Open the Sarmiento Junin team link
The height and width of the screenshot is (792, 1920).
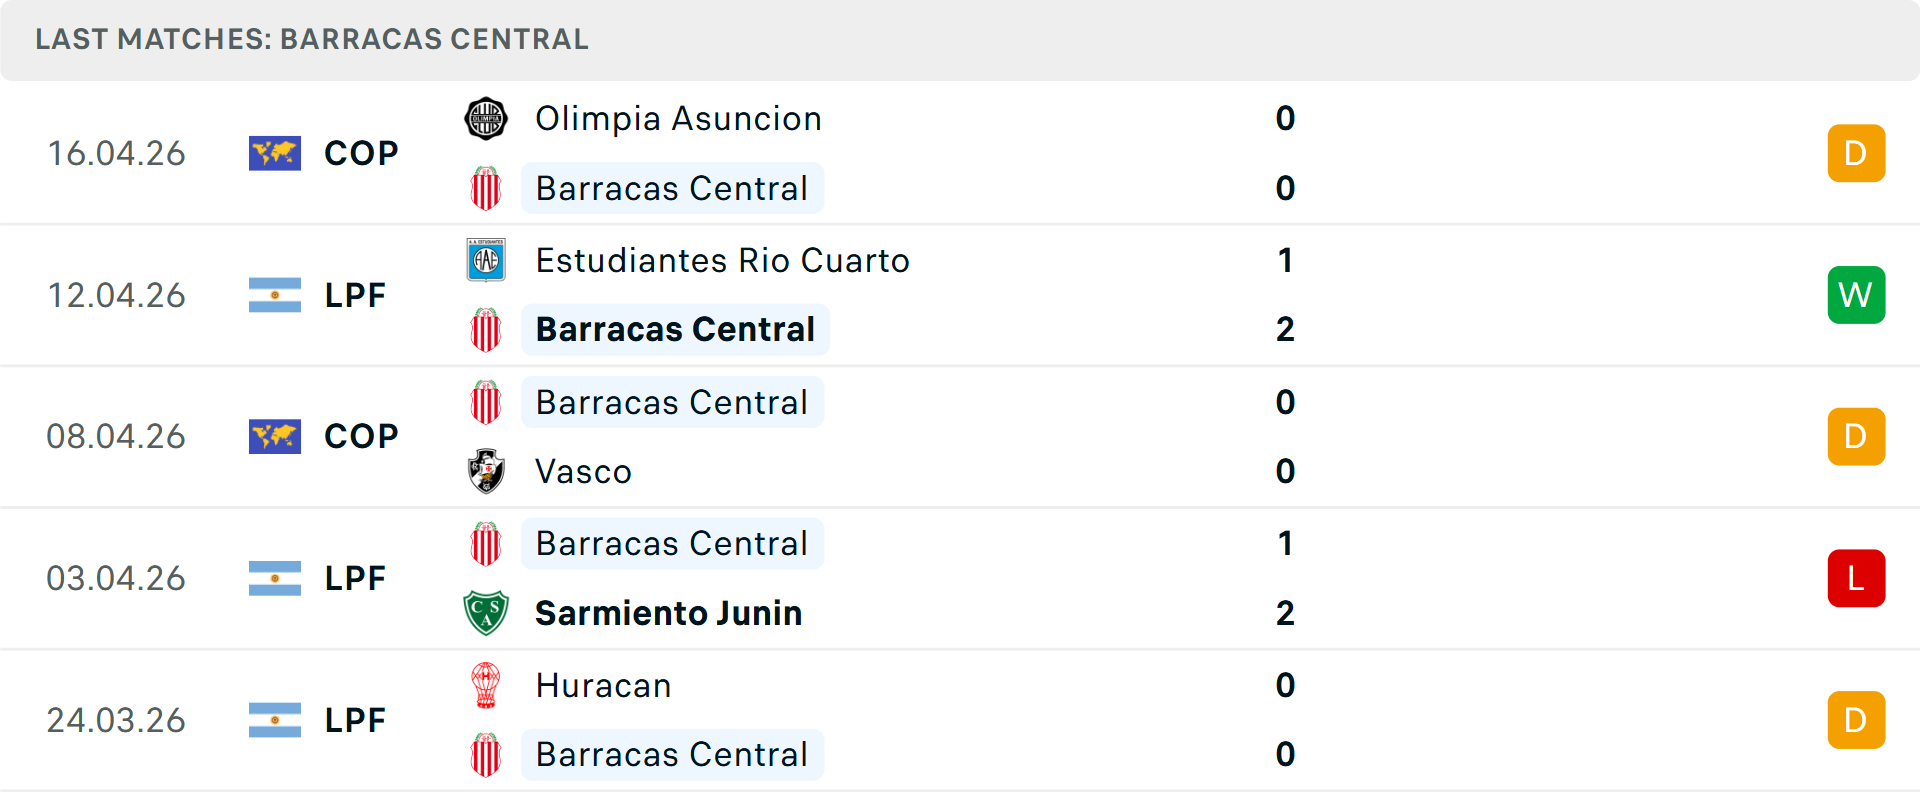pos(668,613)
